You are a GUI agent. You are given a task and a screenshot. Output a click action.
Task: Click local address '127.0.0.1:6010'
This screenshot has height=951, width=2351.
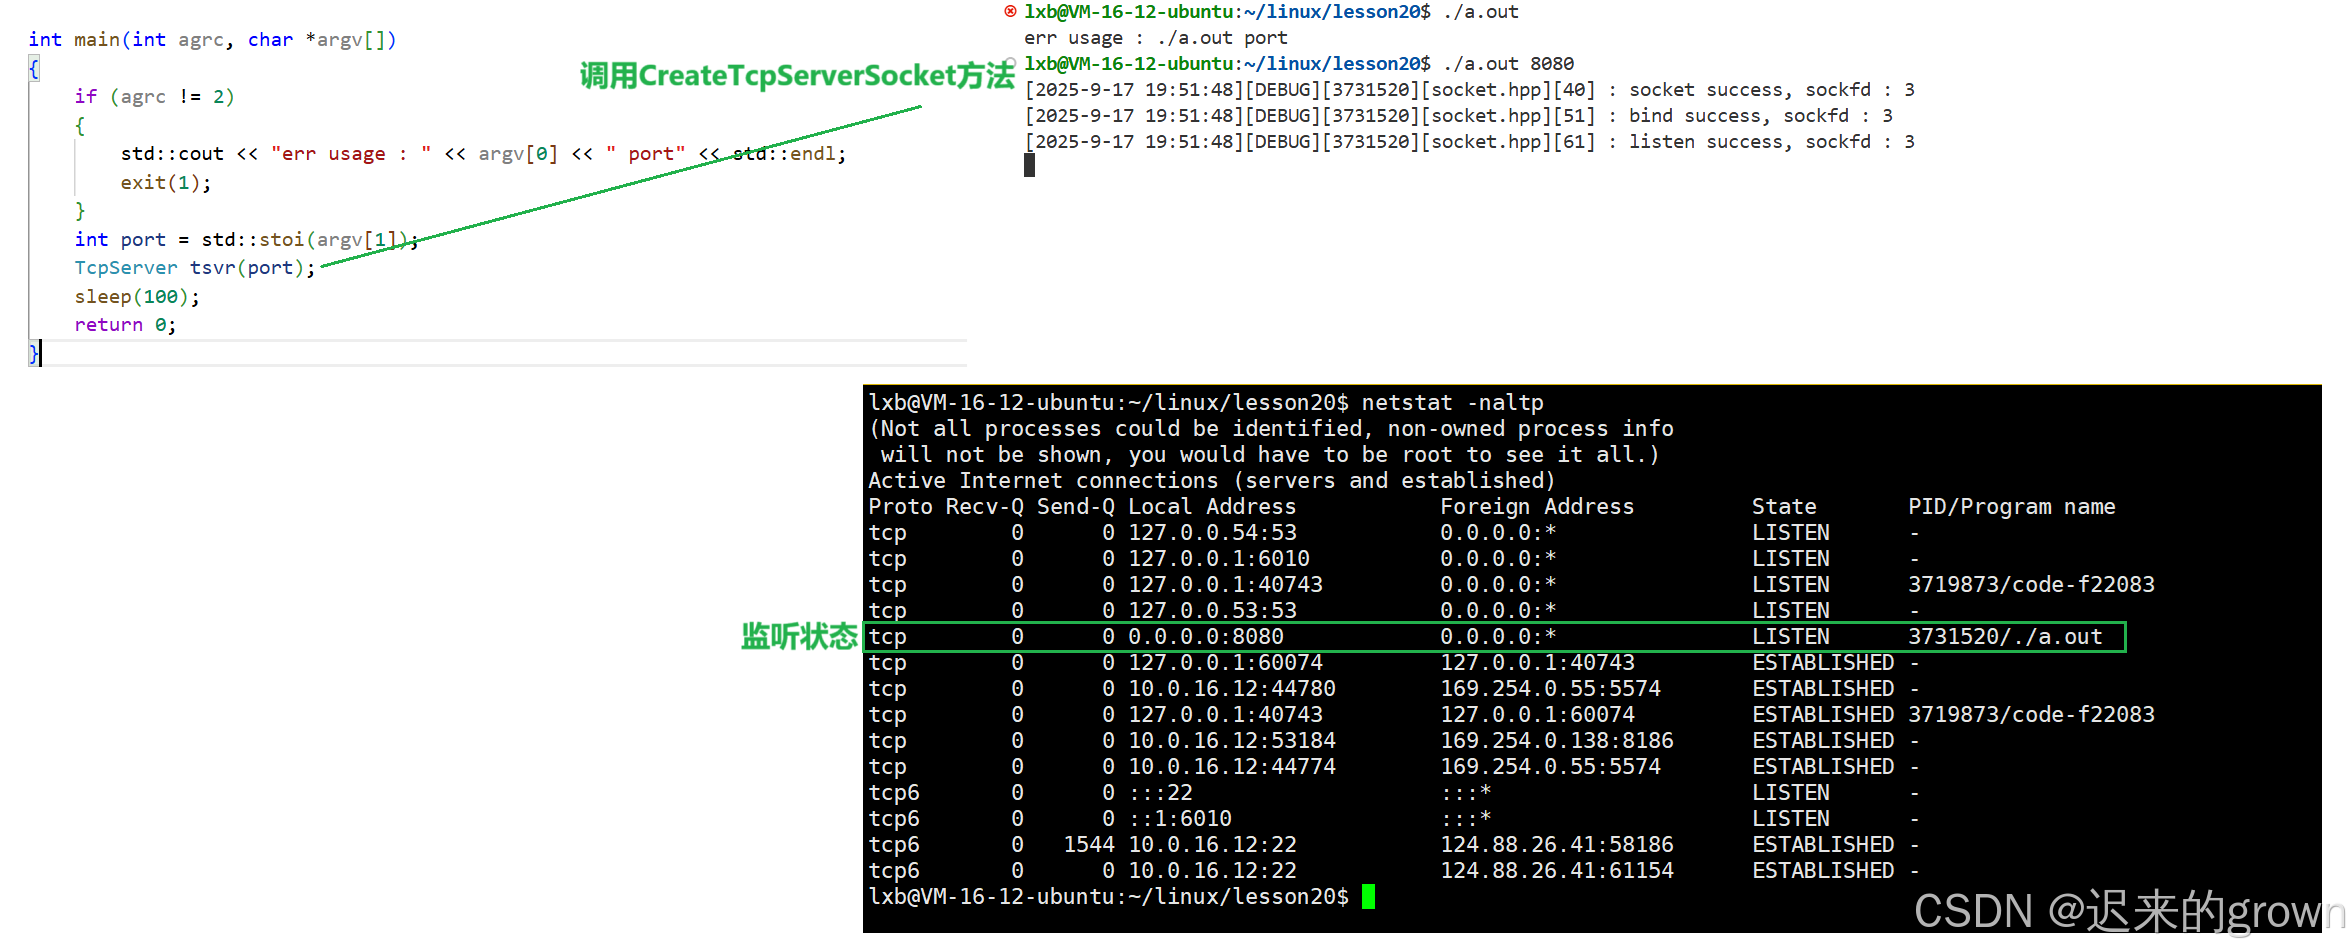coord(1219,559)
